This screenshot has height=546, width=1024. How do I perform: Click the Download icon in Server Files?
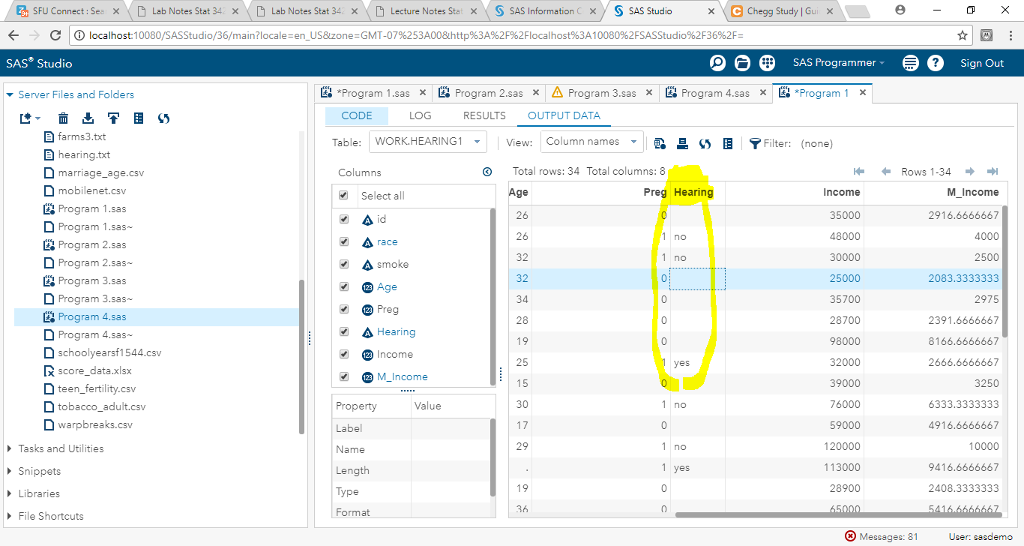[x=88, y=118]
